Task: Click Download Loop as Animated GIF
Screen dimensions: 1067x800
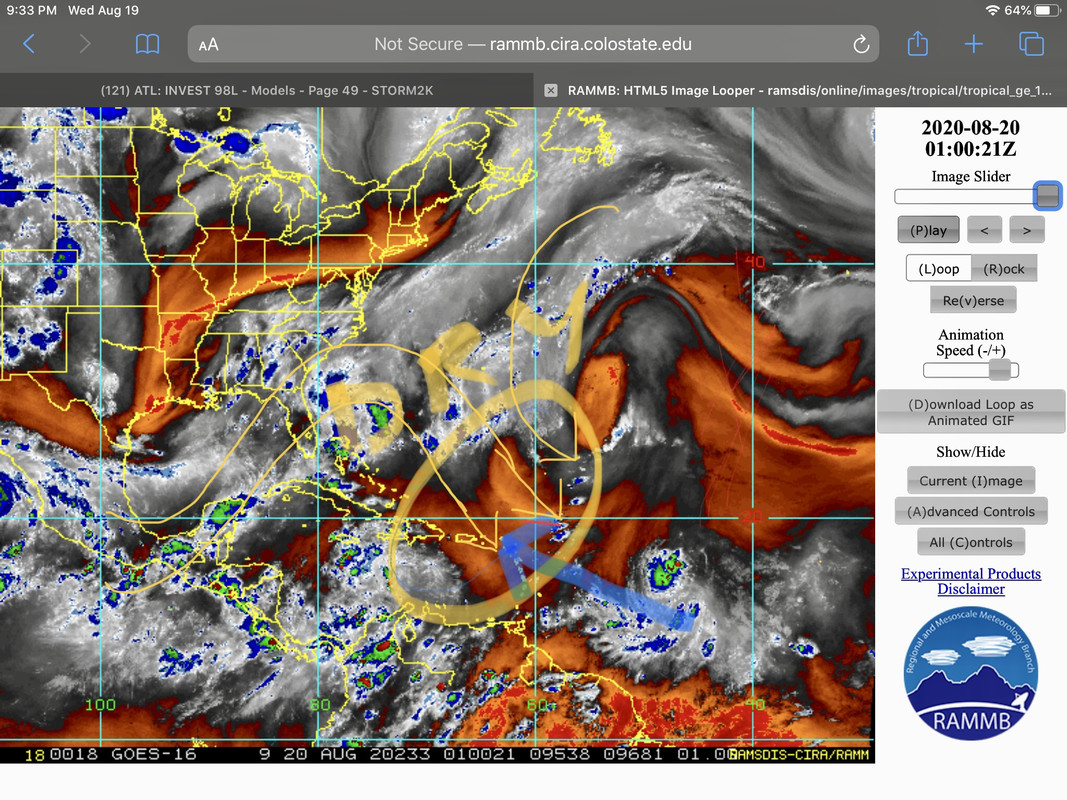Action: 971,412
